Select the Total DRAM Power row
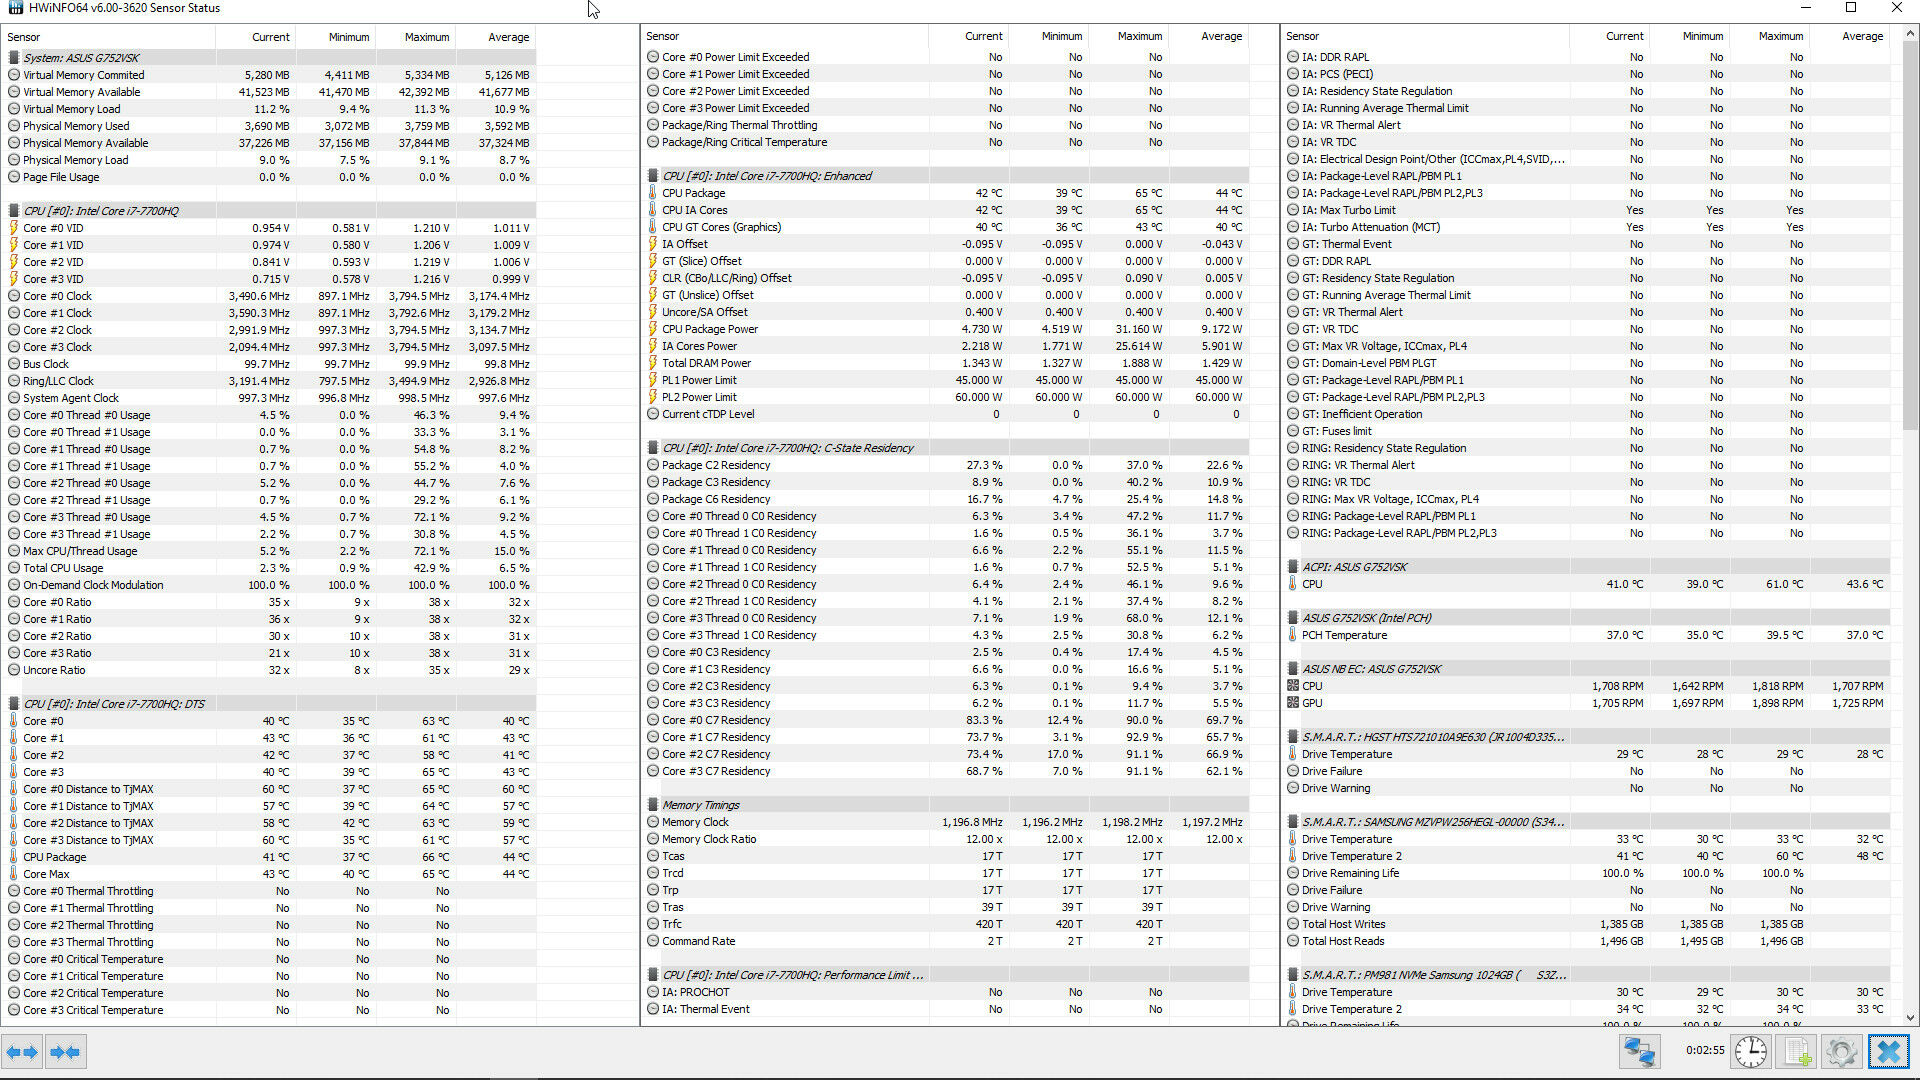 (x=946, y=363)
